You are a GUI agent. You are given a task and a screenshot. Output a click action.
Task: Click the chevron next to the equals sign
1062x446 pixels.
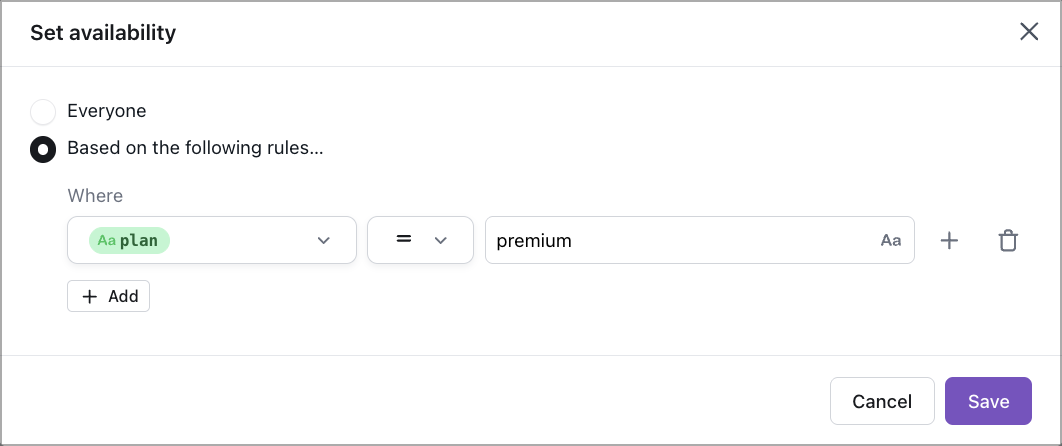click(x=439, y=241)
